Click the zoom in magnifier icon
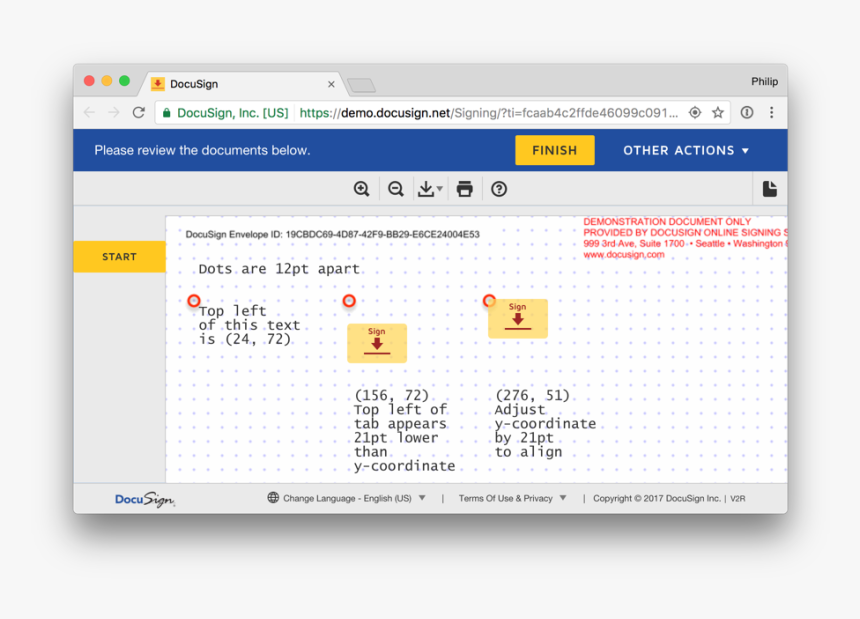Viewport: 860px width, 619px height. (361, 189)
